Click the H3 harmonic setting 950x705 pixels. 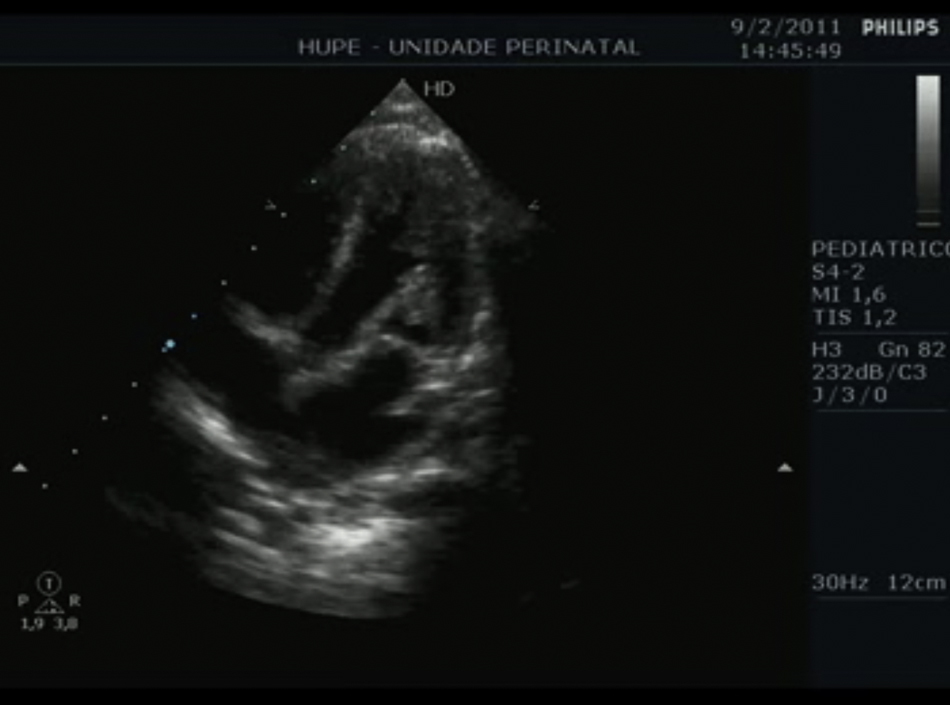tap(827, 349)
